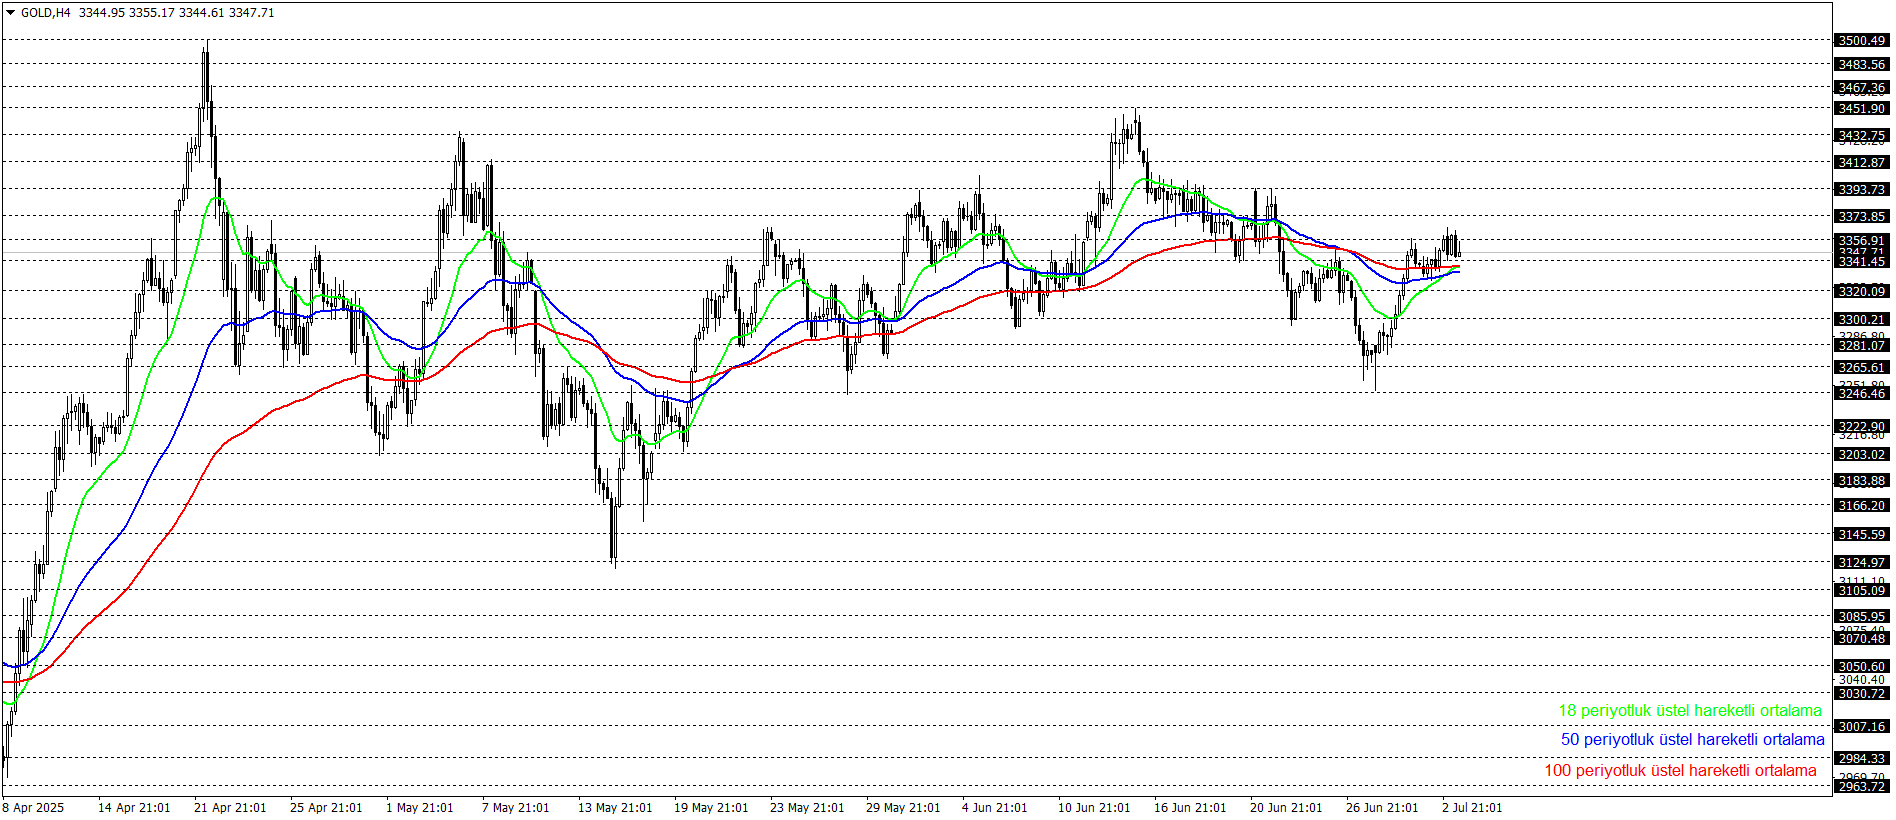Click the 3300.21 price level label
This screenshot has width=1896, height=820.
(x=1862, y=320)
